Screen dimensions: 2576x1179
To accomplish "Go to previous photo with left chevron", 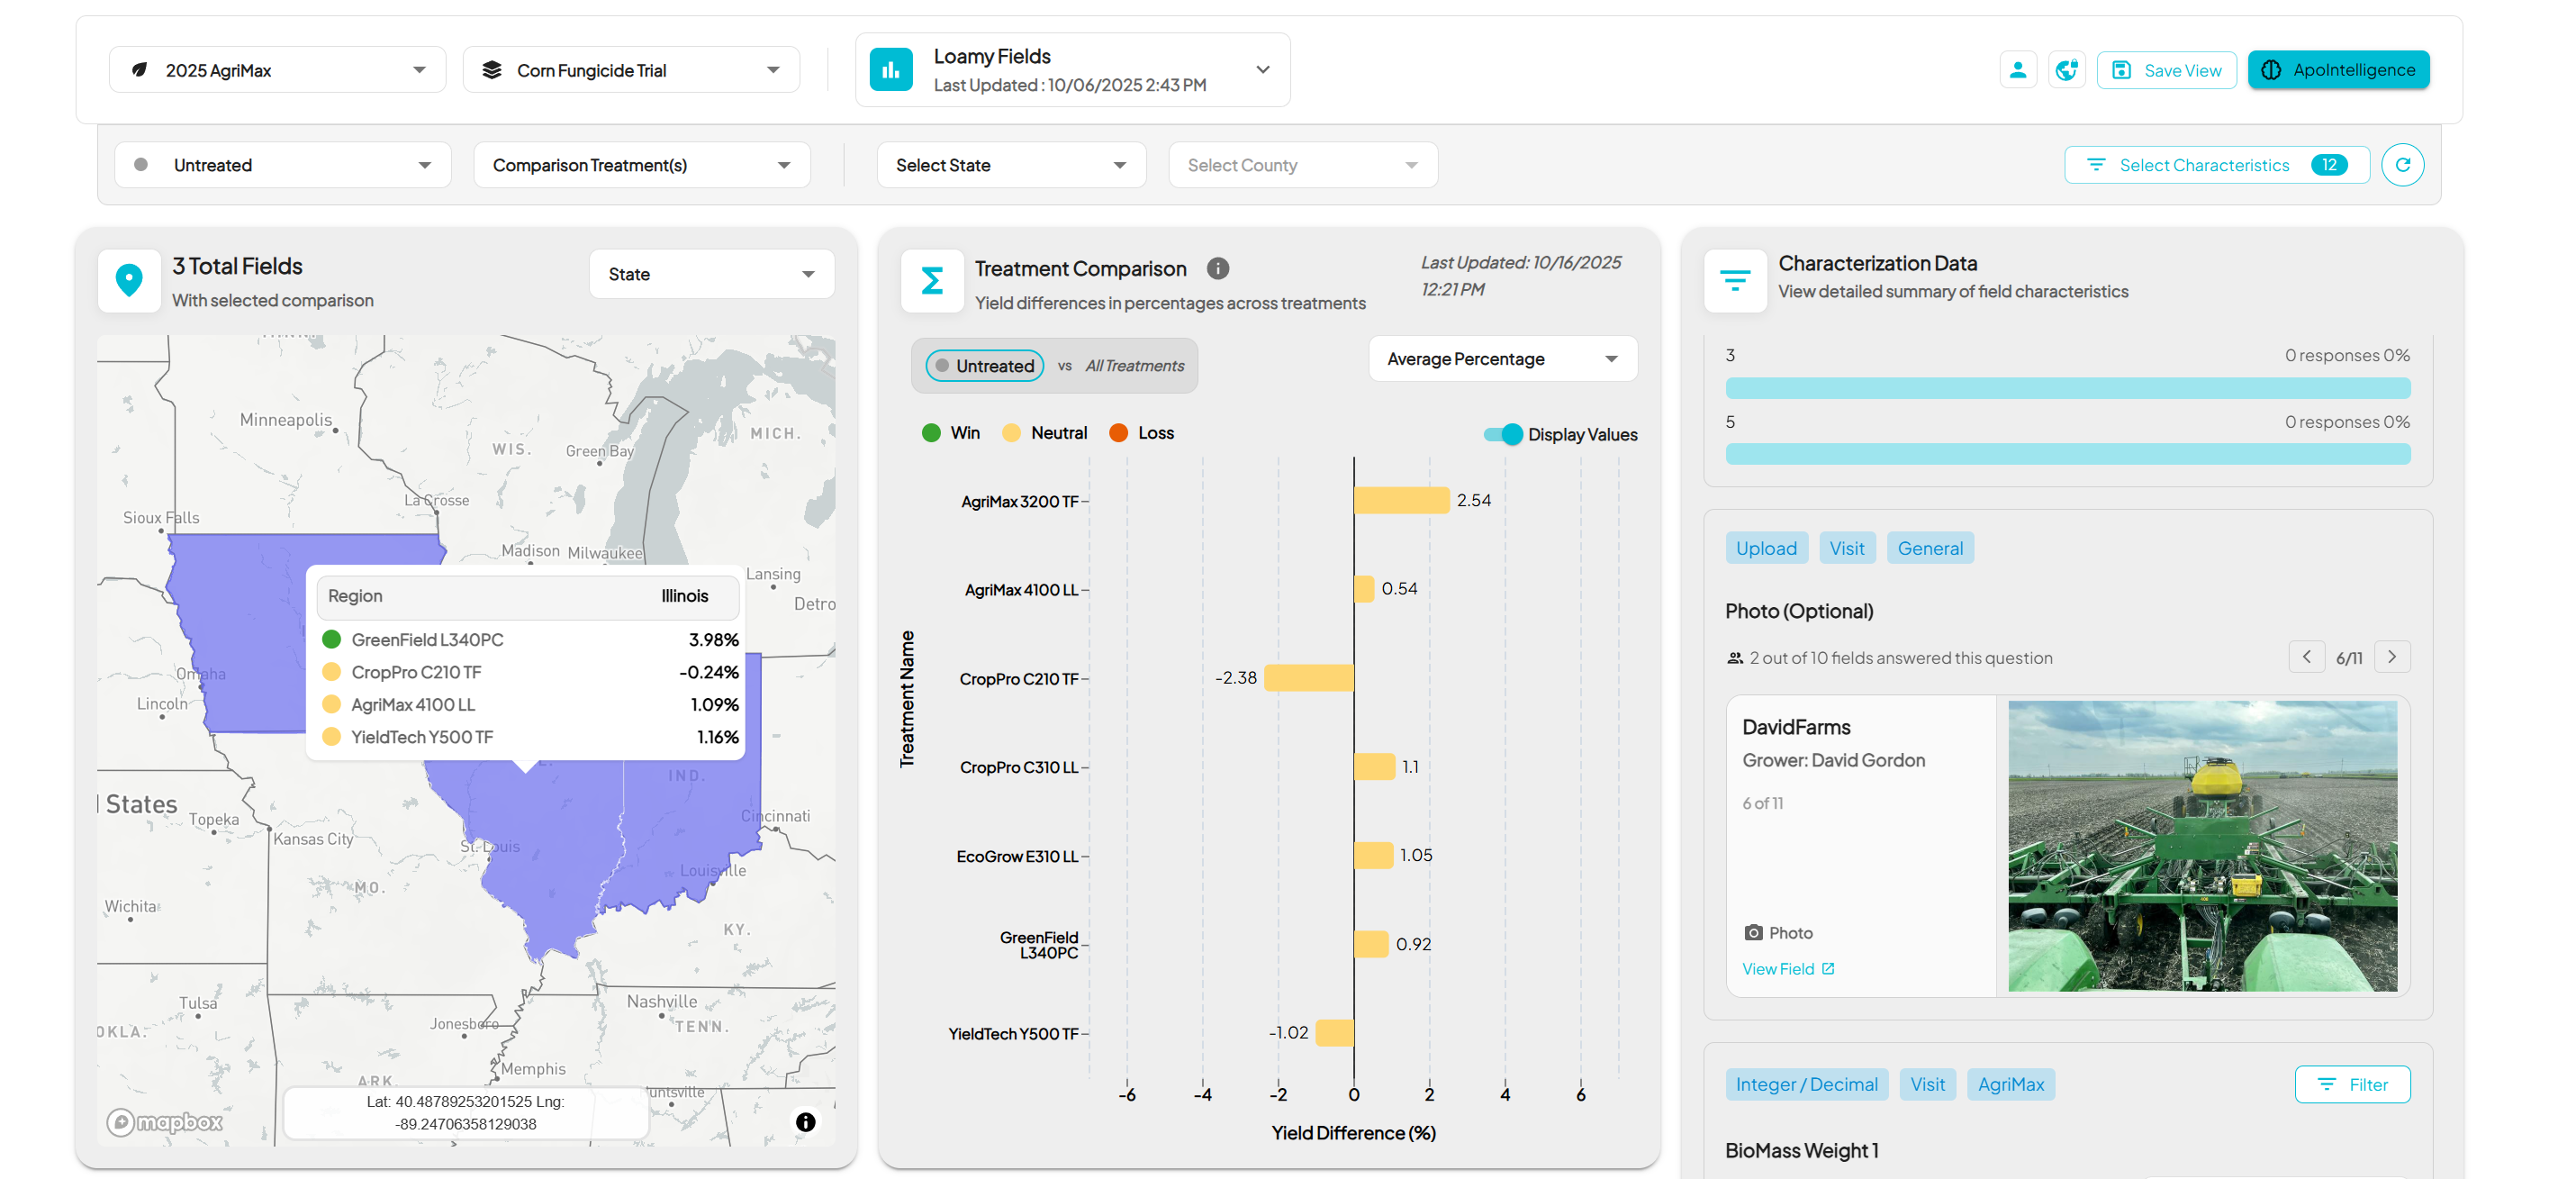I will [x=2306, y=657].
